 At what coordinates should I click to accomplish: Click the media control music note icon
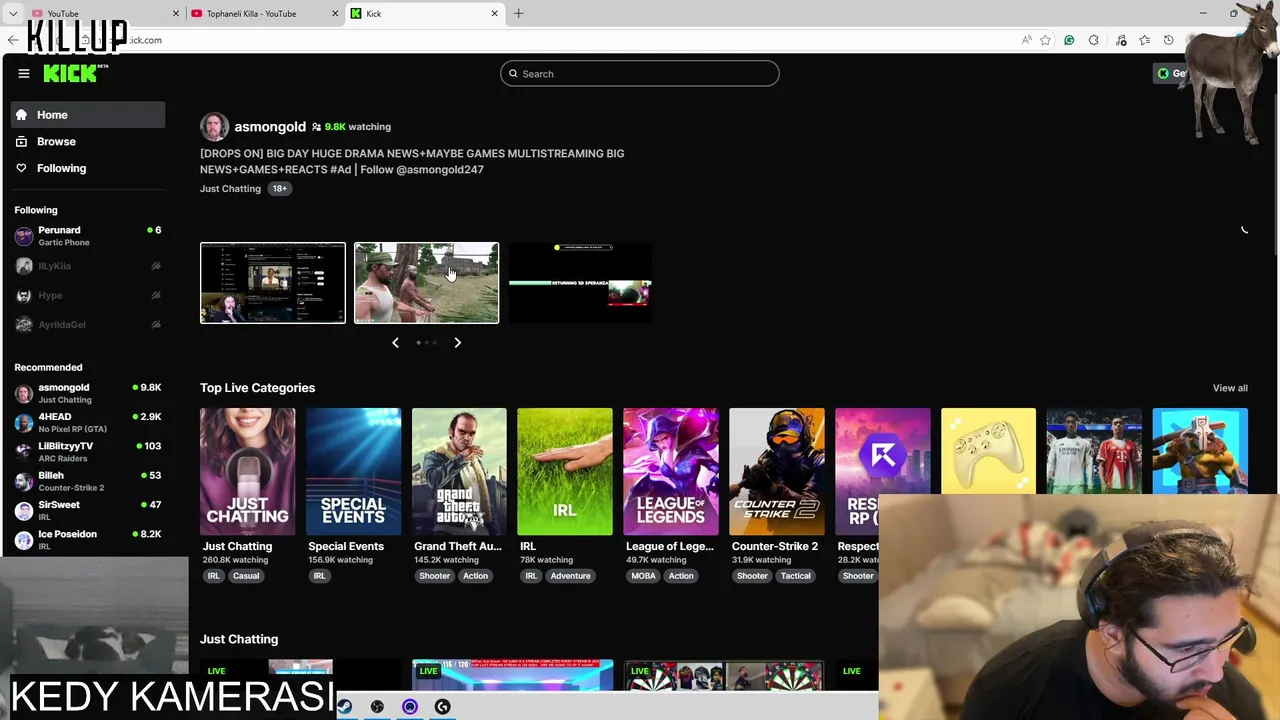point(1120,40)
